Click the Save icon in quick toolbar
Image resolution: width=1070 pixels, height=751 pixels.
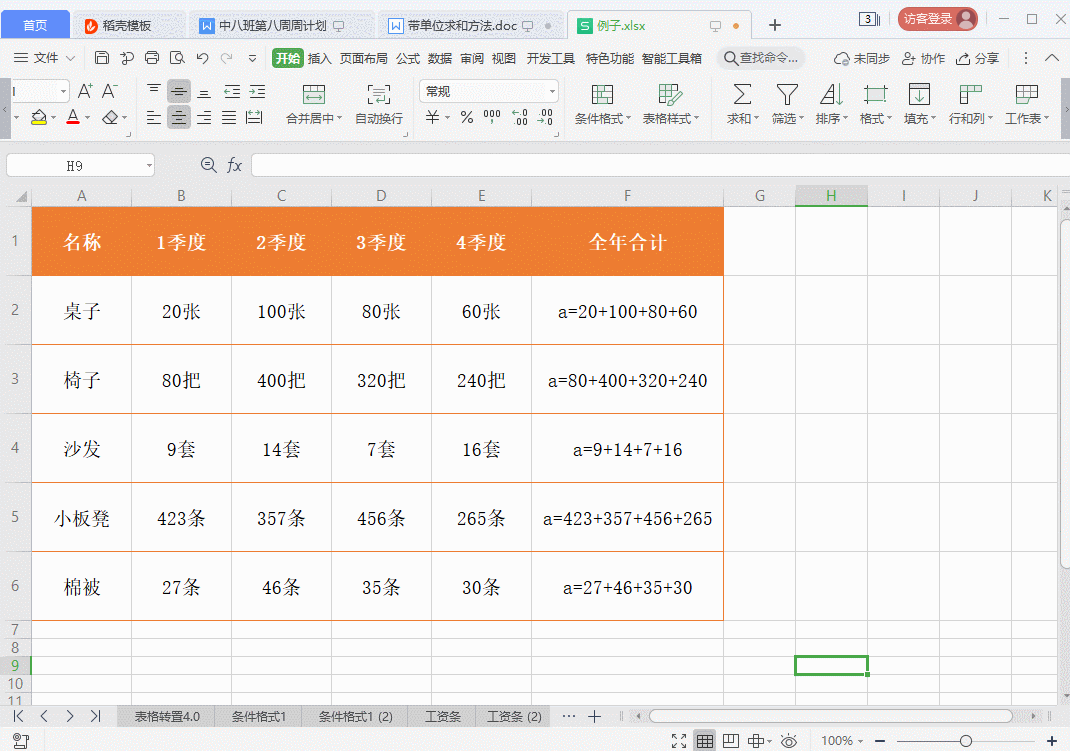pos(102,58)
